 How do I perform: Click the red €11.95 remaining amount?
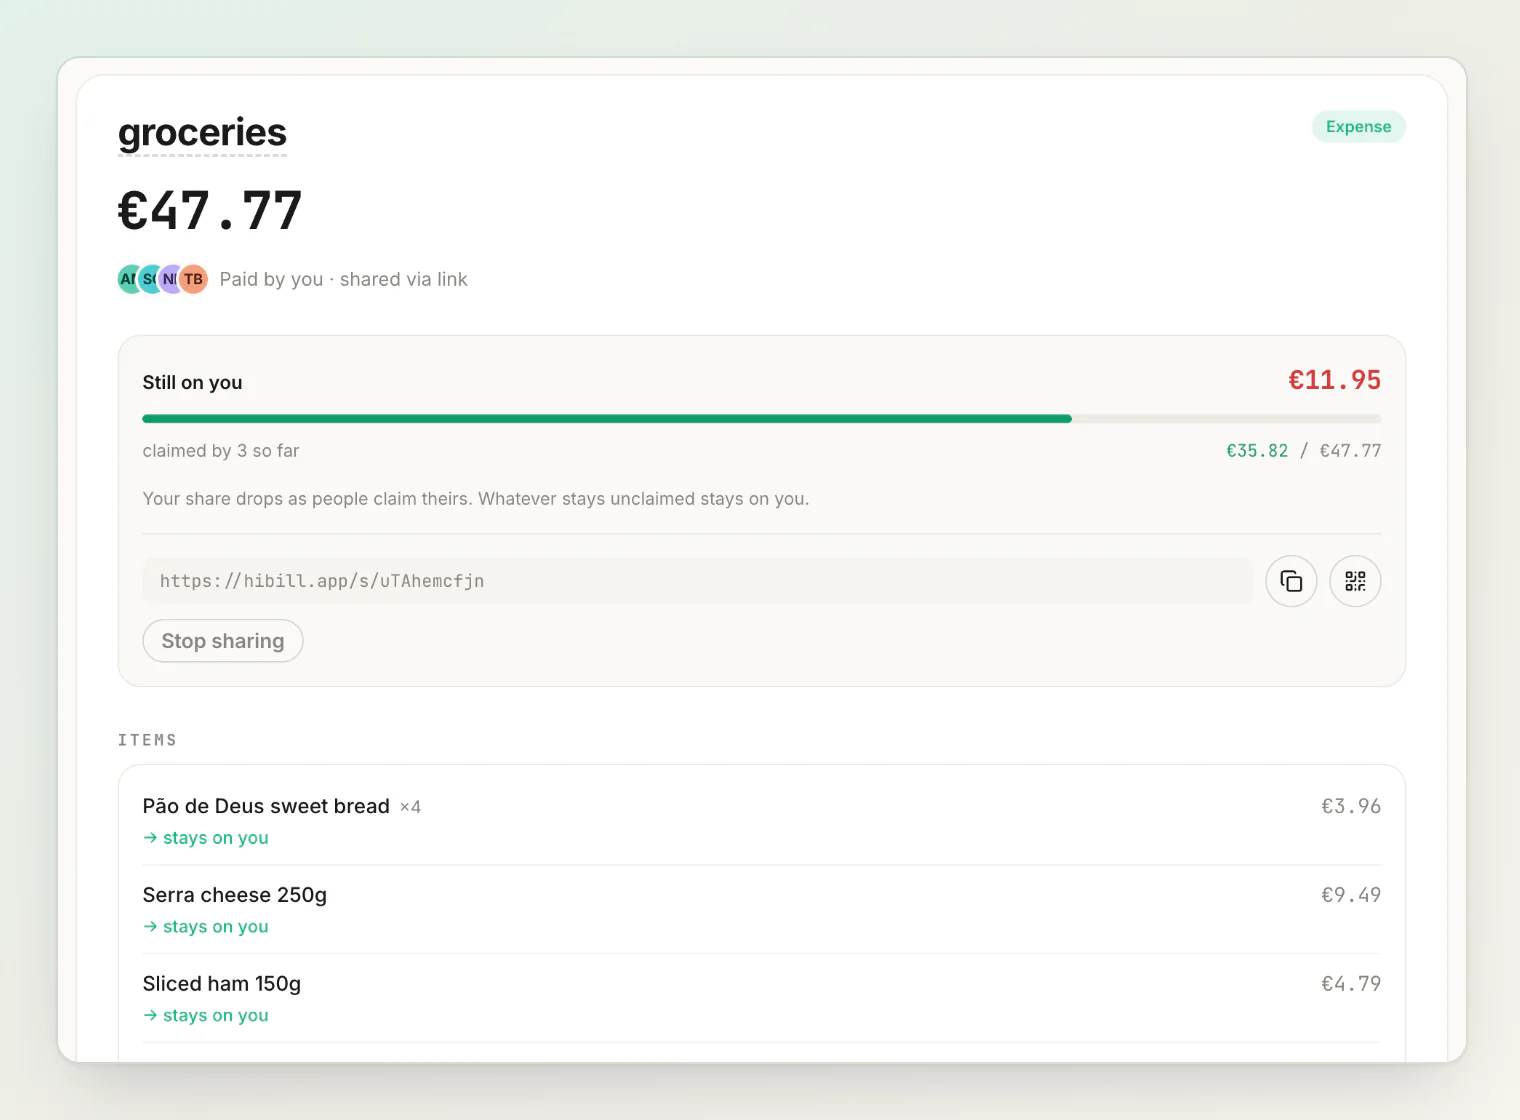[1334, 380]
